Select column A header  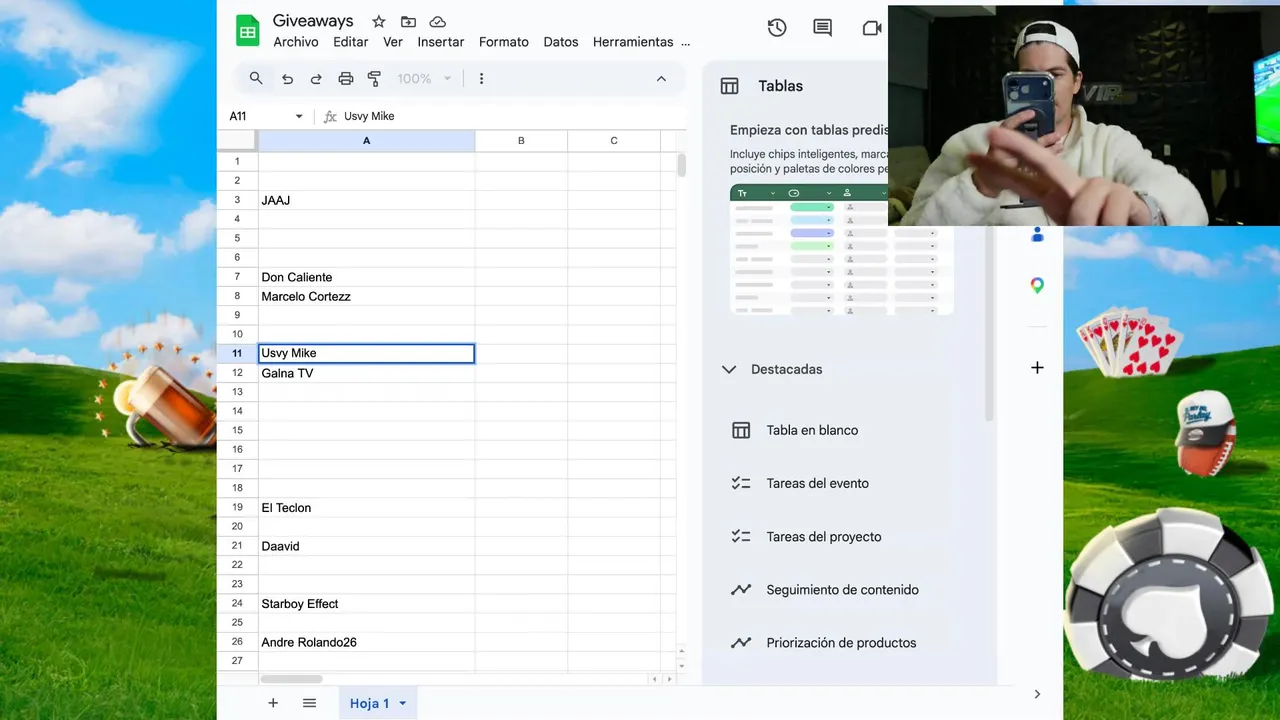pos(366,141)
